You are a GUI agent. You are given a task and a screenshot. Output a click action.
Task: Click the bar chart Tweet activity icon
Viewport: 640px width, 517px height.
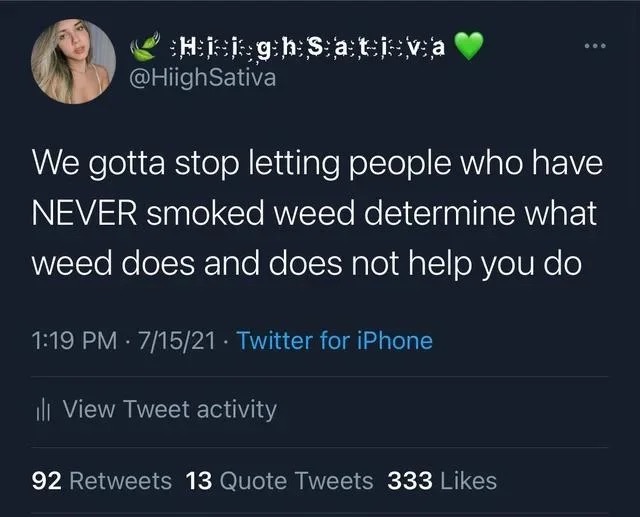pos(42,410)
